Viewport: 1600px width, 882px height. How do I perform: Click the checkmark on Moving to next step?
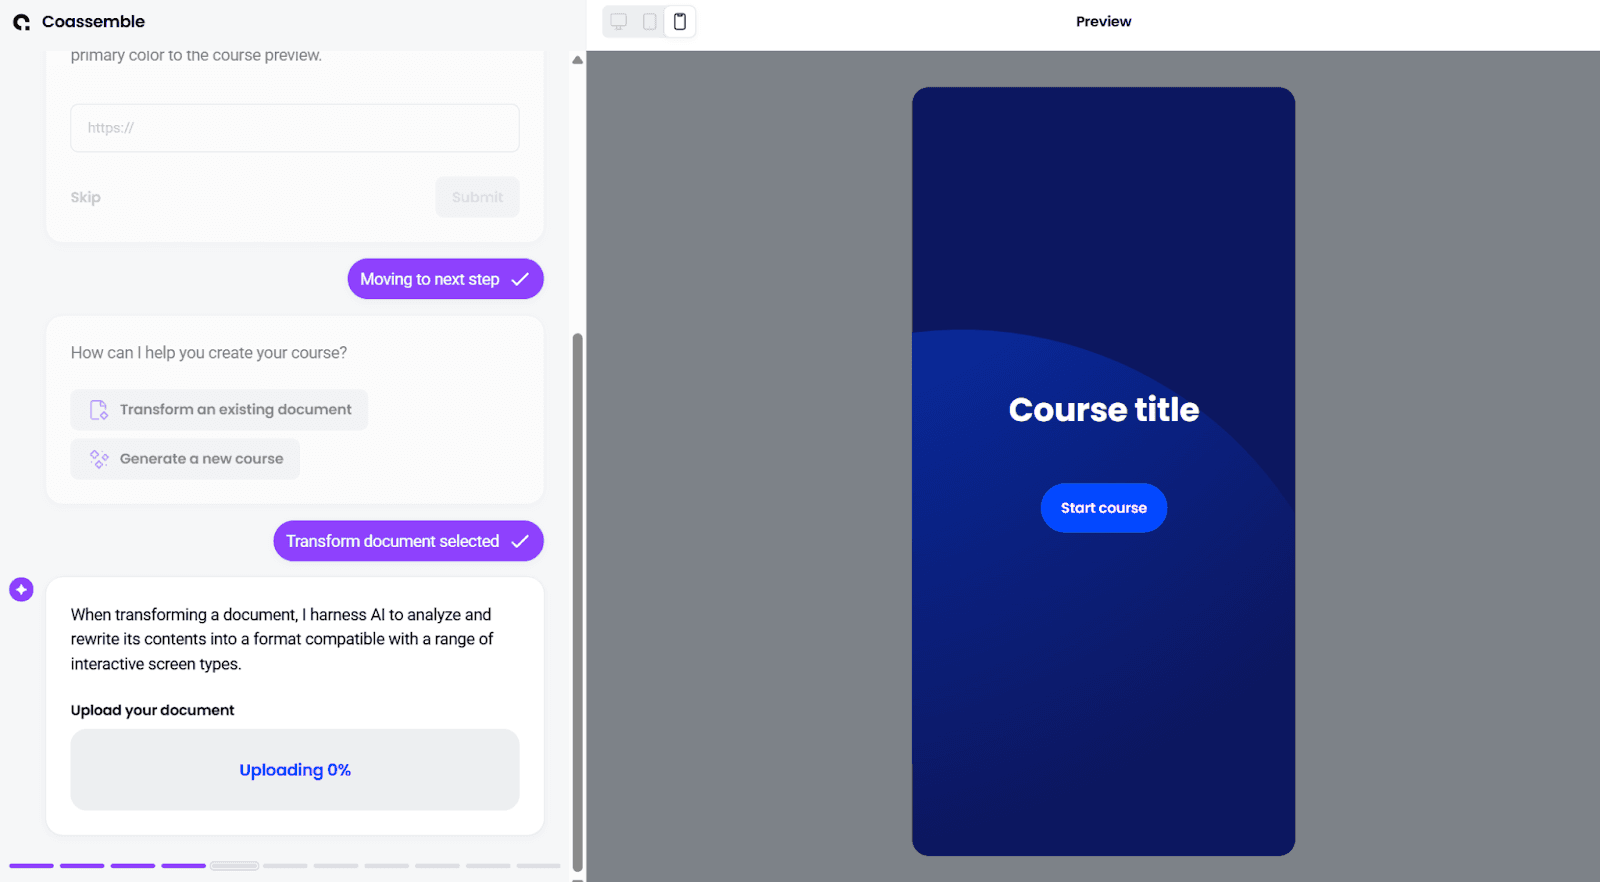pyautogui.click(x=520, y=279)
